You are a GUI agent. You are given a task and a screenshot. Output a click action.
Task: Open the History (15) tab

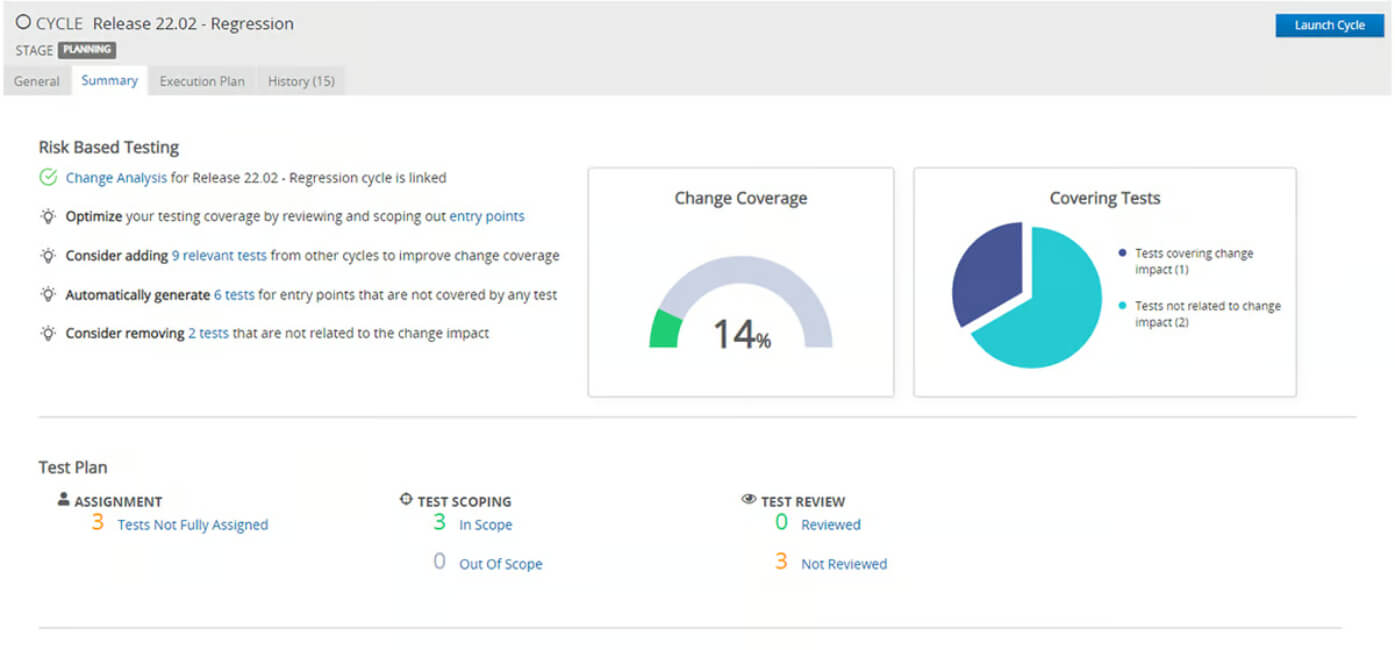click(x=301, y=81)
